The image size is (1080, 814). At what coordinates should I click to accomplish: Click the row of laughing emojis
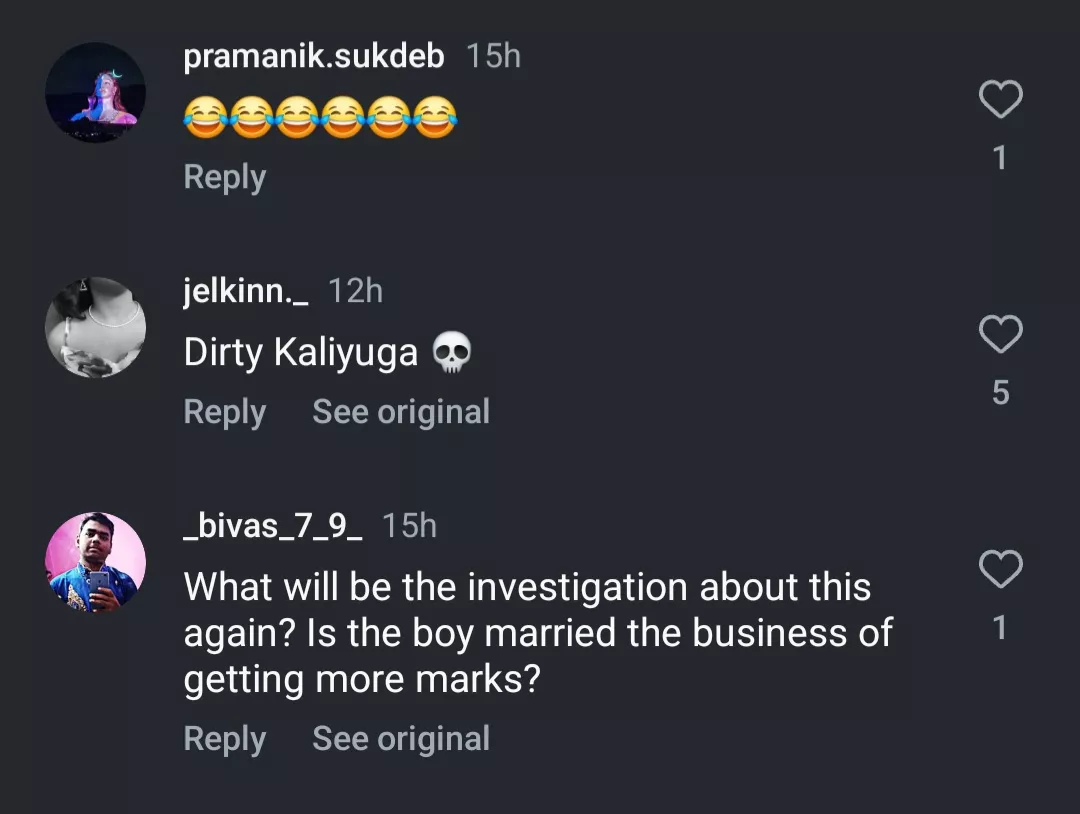(x=320, y=117)
